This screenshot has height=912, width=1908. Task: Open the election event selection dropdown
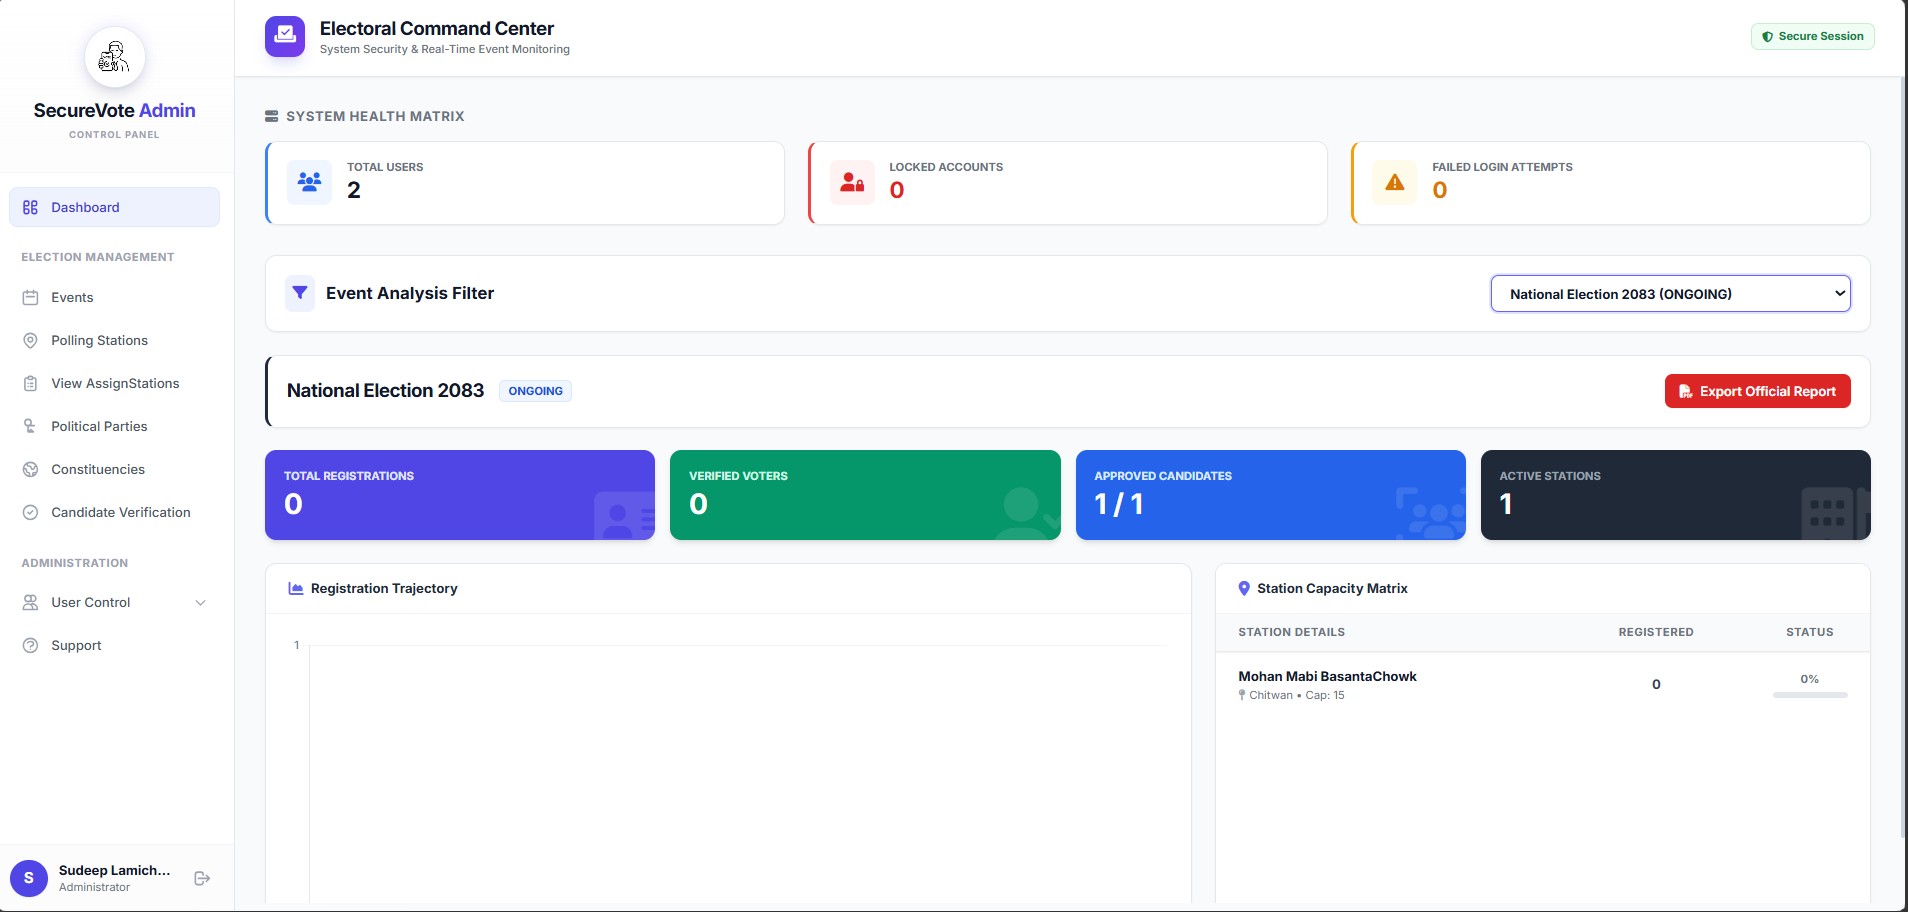pyautogui.click(x=1670, y=294)
